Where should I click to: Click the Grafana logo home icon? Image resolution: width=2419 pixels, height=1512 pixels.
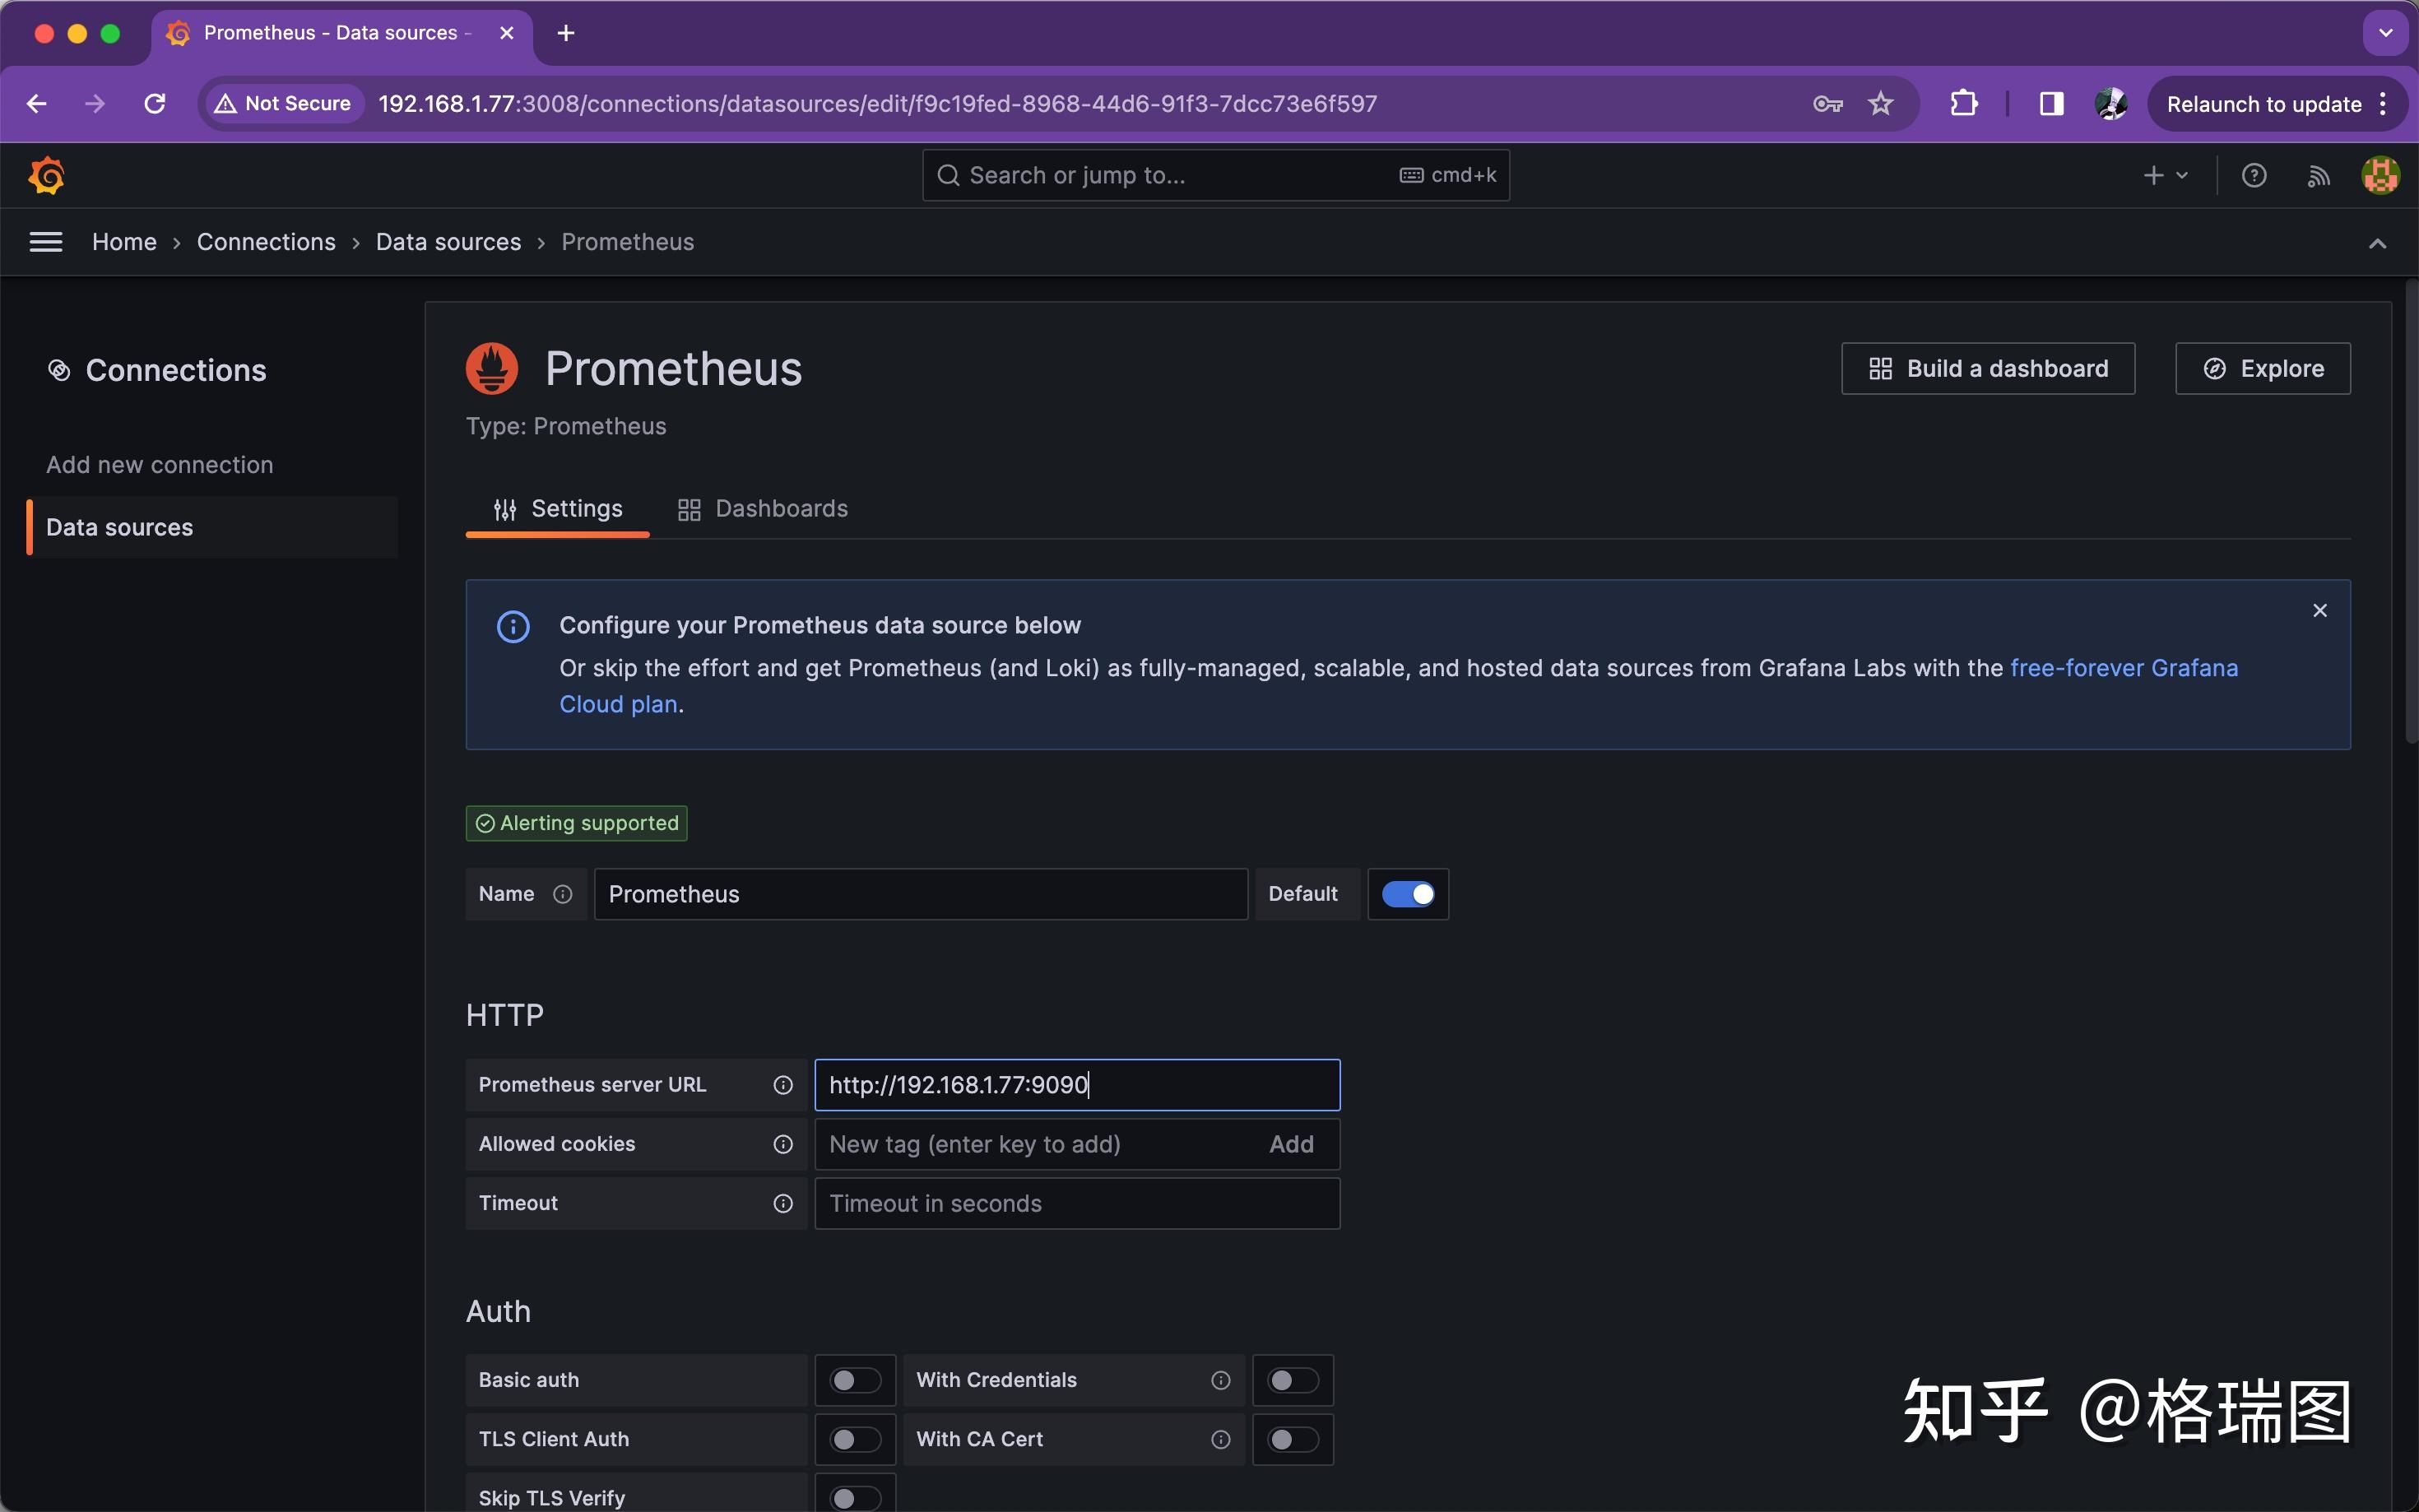46,176
